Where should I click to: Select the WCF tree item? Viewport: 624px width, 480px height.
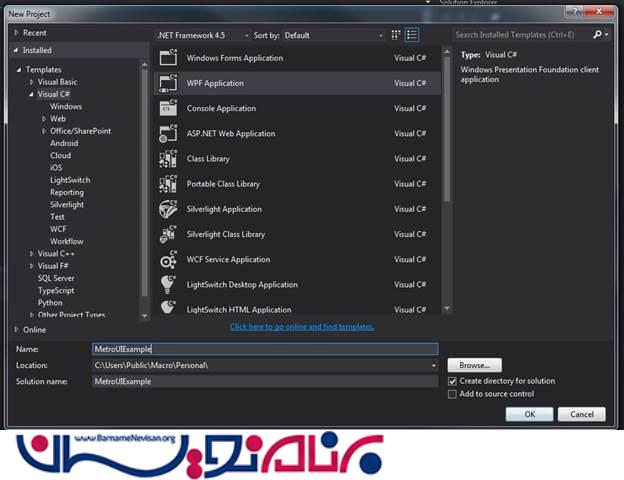coord(58,229)
